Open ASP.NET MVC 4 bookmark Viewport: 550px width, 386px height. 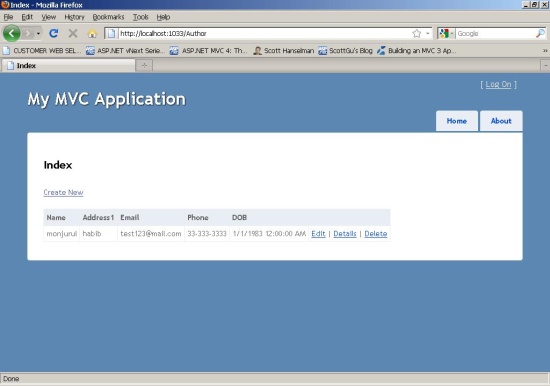coord(209,51)
